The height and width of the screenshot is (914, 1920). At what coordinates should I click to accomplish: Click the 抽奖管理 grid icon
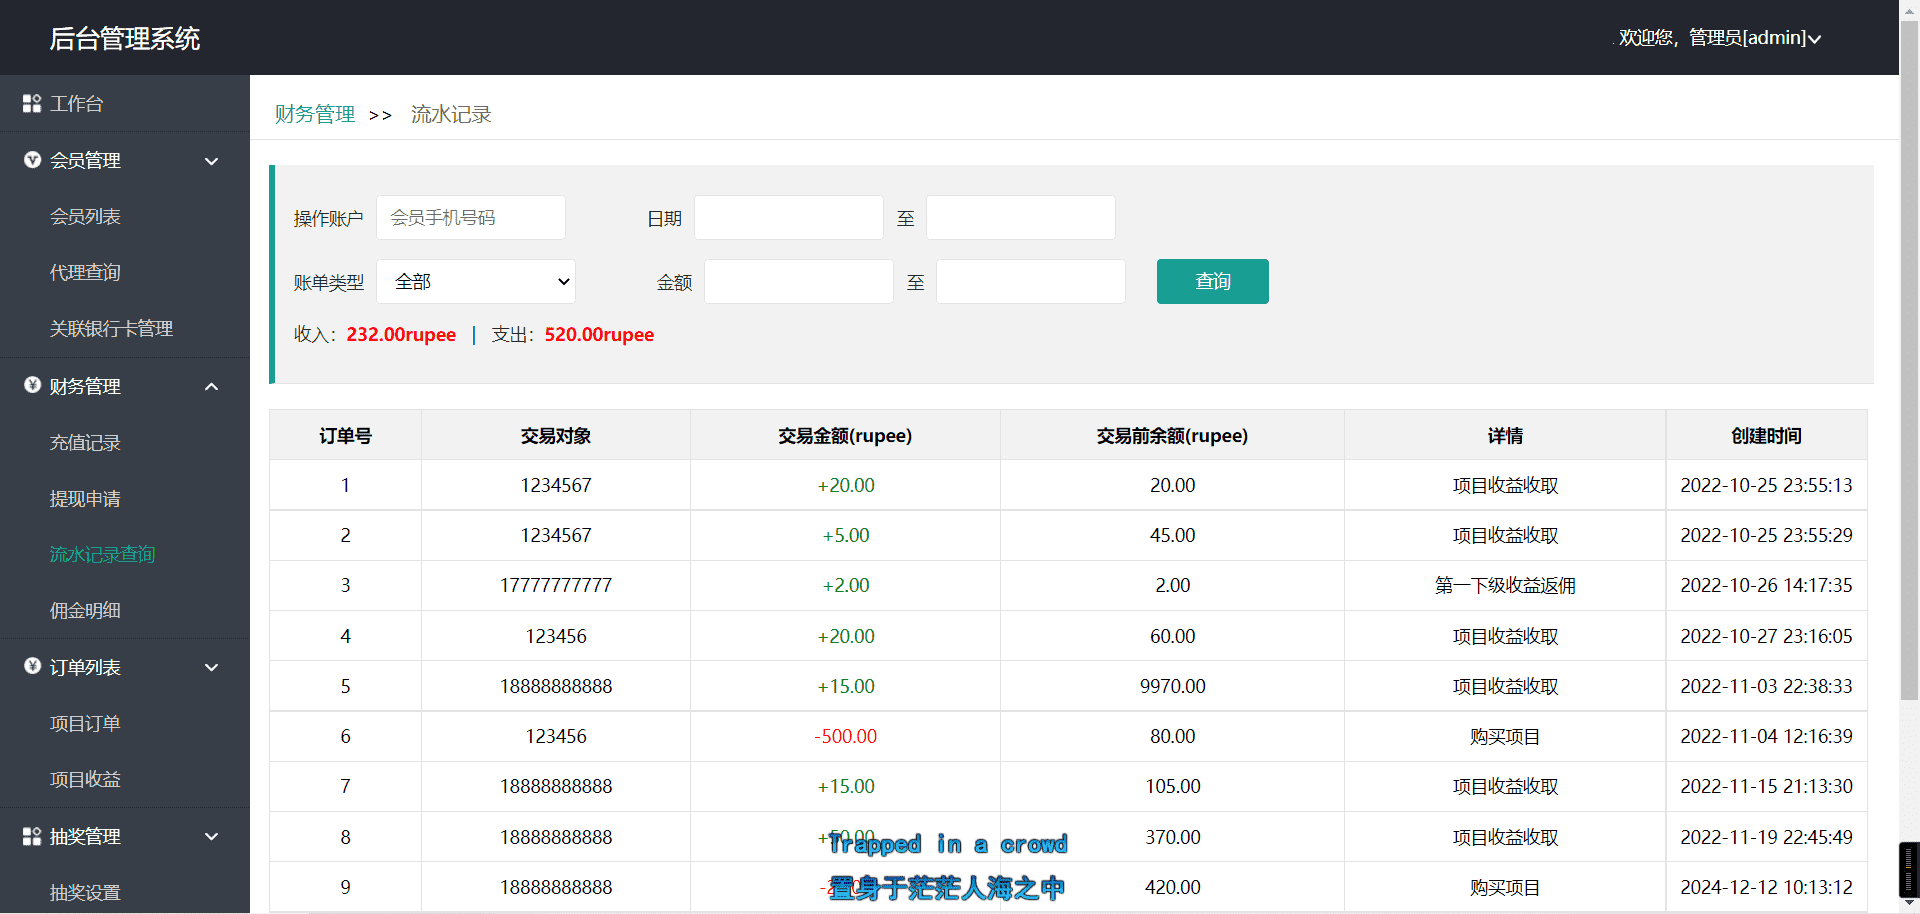tap(32, 836)
